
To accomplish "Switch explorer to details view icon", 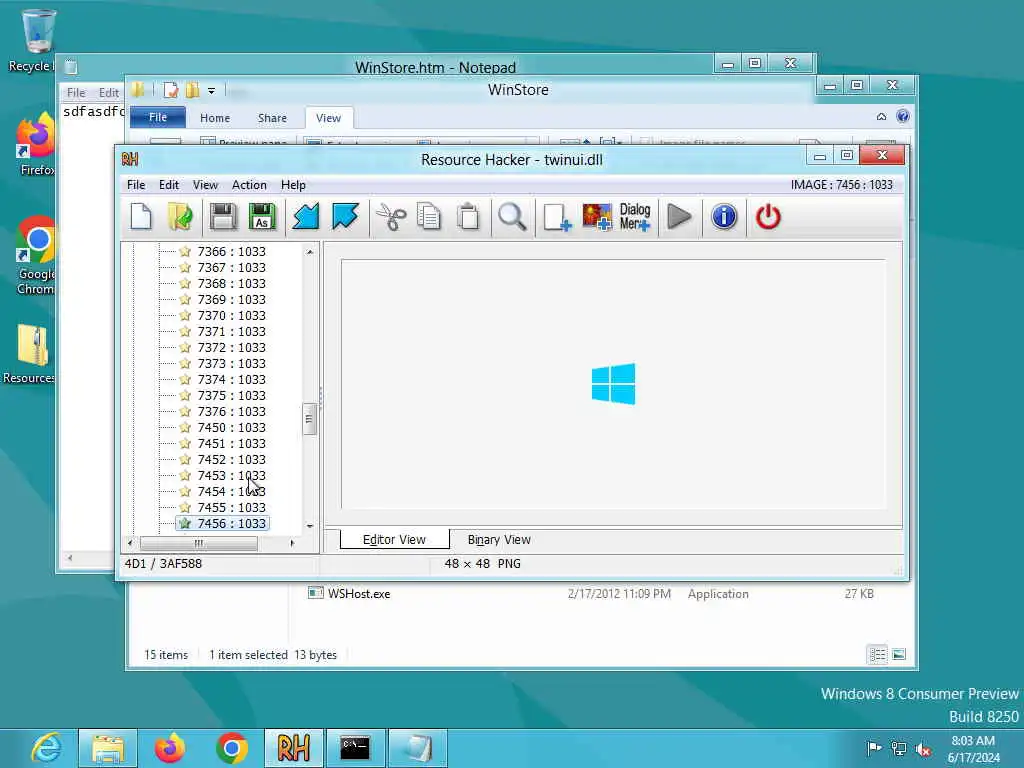I will tap(878, 654).
